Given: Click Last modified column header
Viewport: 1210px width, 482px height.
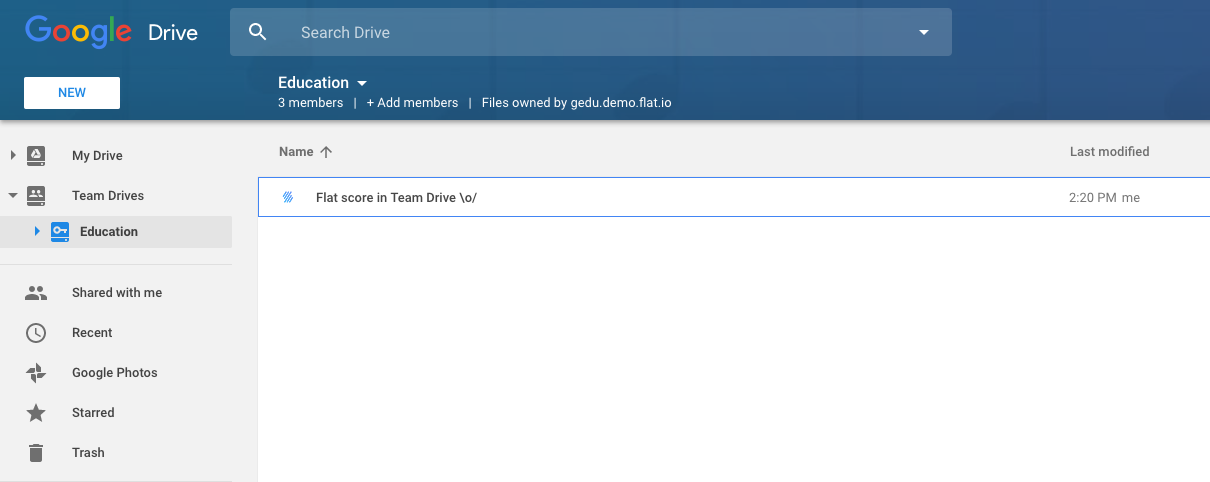Looking at the screenshot, I should click(x=1109, y=152).
